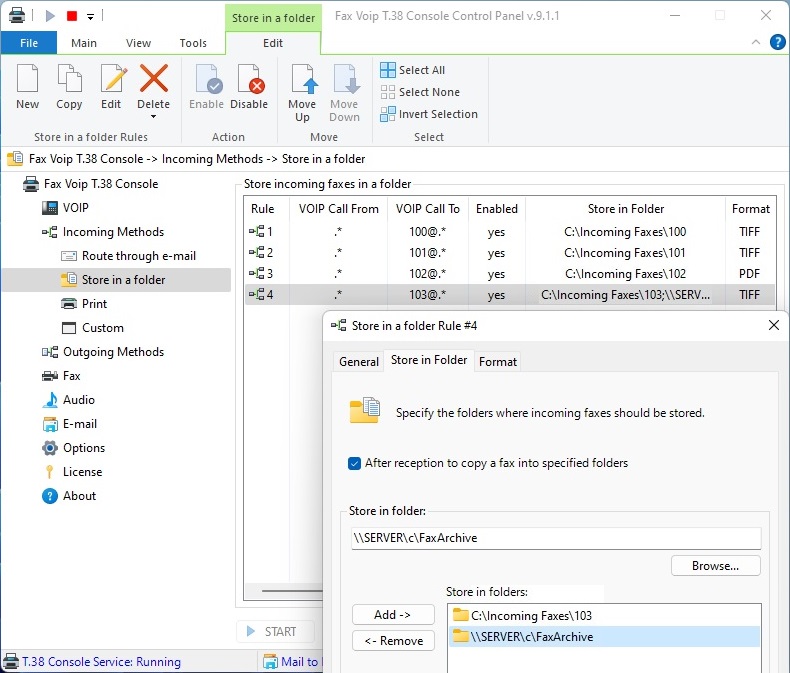790x673 pixels.
Task: Click the New rule icon
Action: (27, 78)
